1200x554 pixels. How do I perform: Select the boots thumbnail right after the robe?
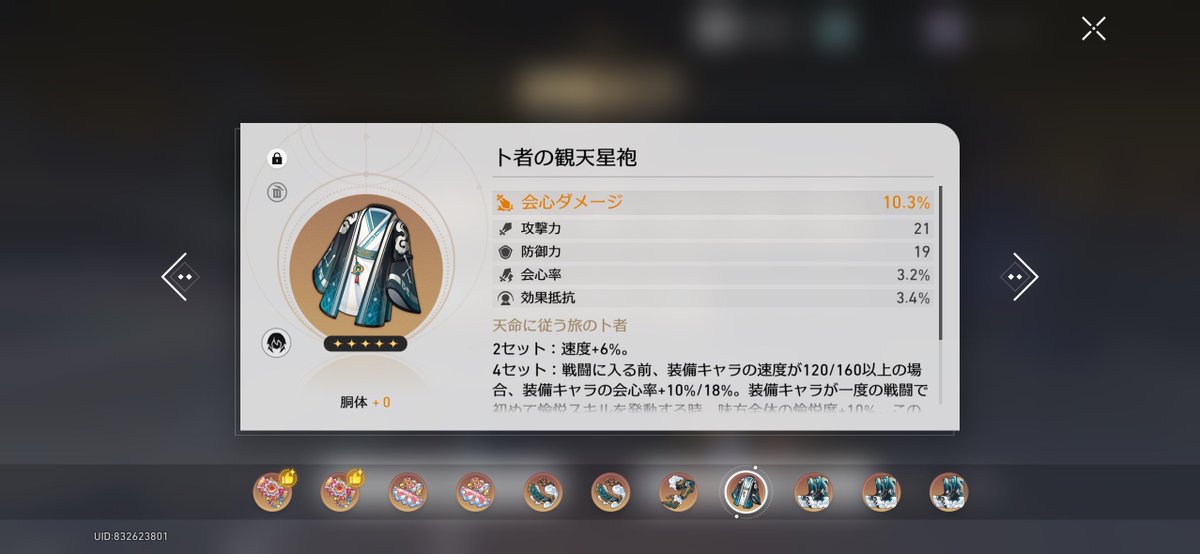813,492
